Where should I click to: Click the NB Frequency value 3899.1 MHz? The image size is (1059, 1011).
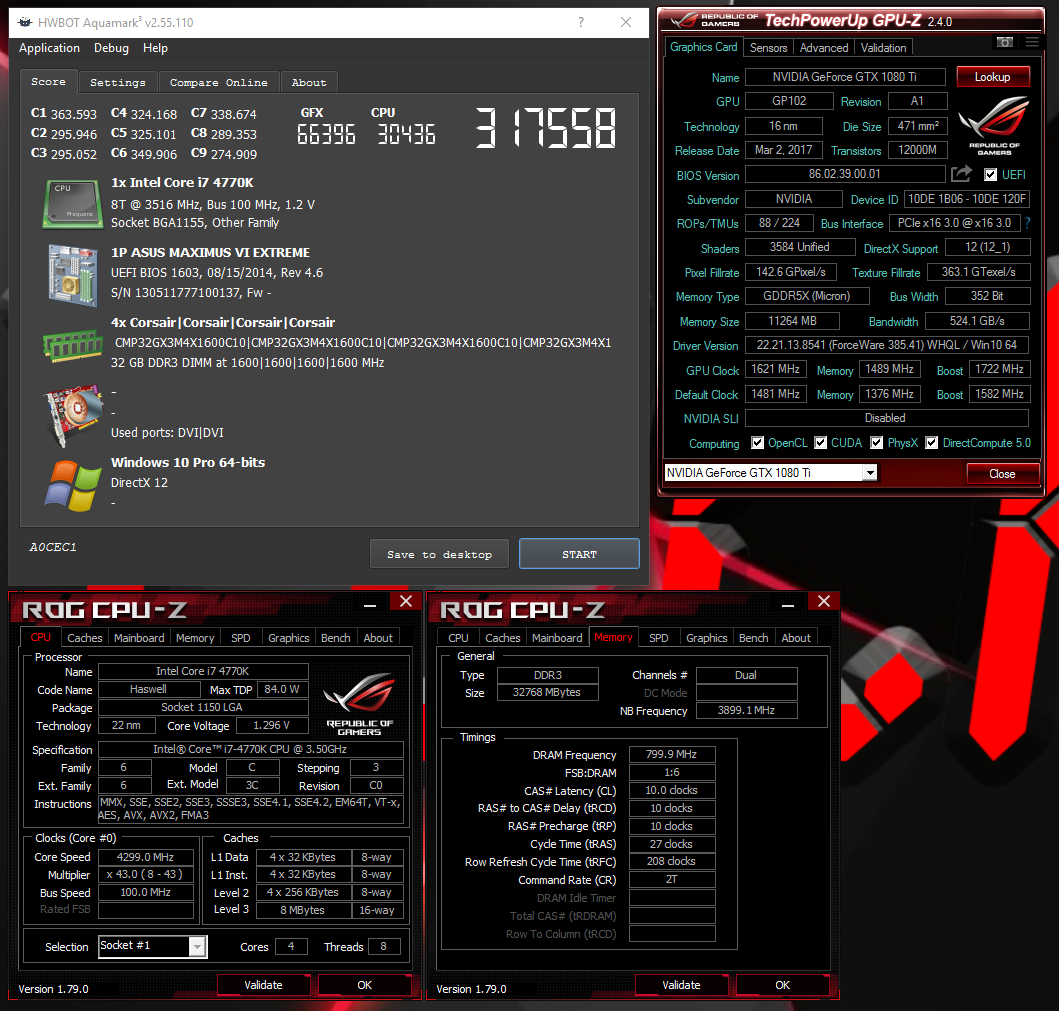(x=746, y=710)
